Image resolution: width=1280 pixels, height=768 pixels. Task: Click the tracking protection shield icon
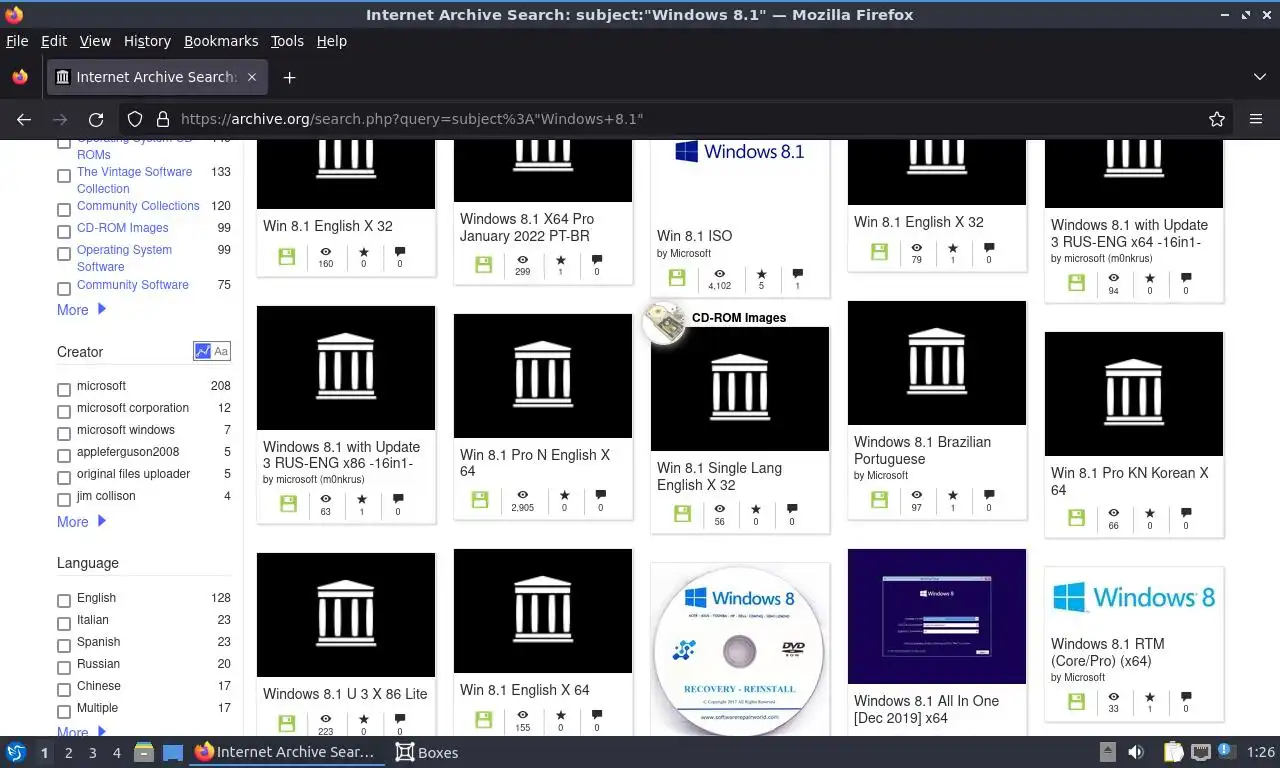135,119
